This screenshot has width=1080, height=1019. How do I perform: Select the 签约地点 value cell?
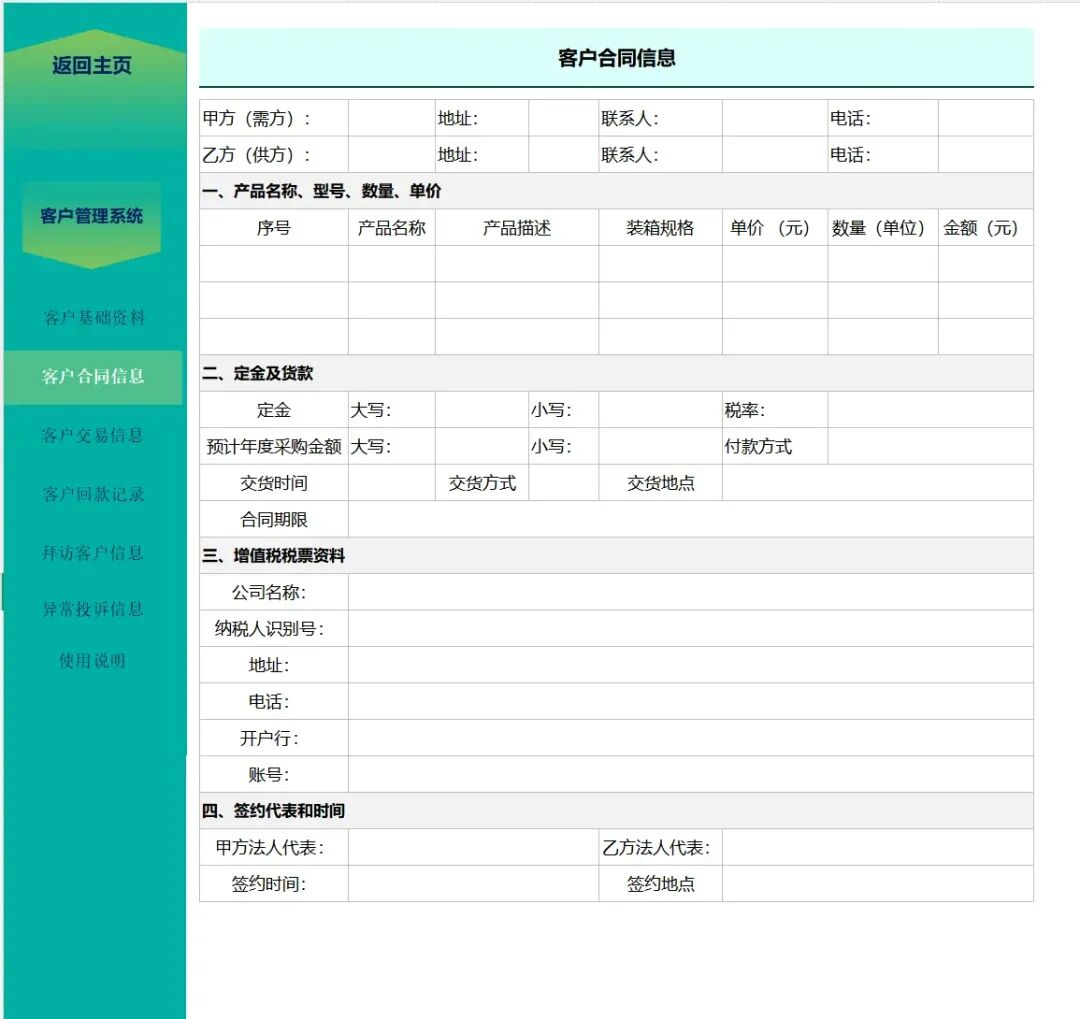[877, 884]
